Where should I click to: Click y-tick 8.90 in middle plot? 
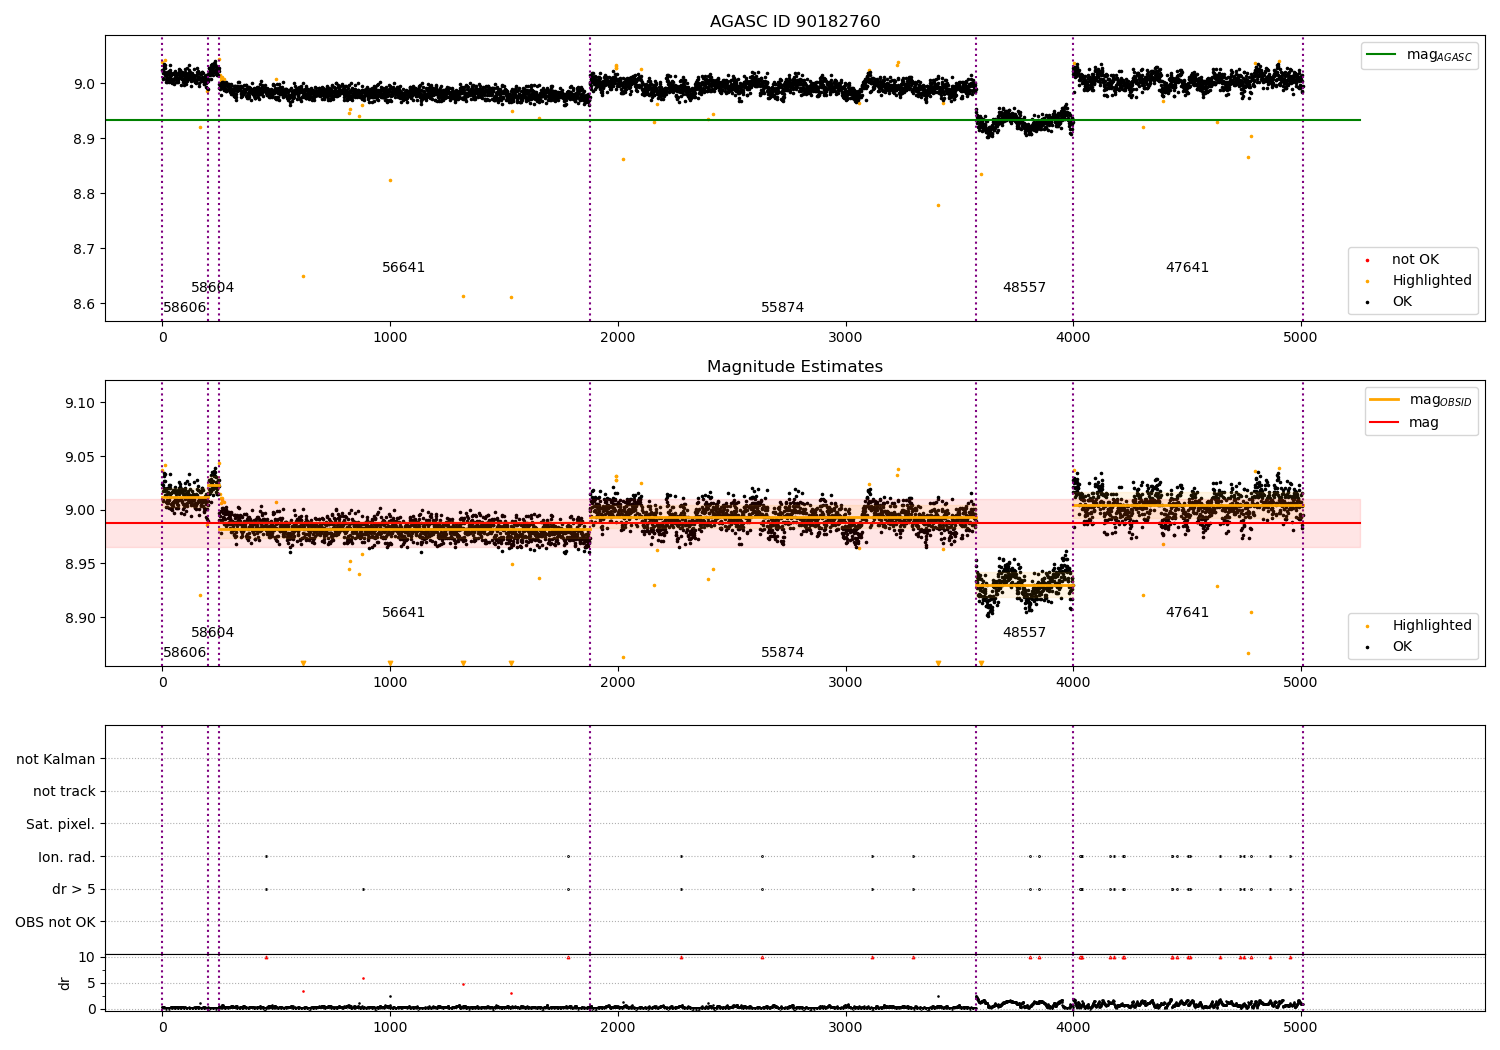pyautogui.click(x=80, y=618)
